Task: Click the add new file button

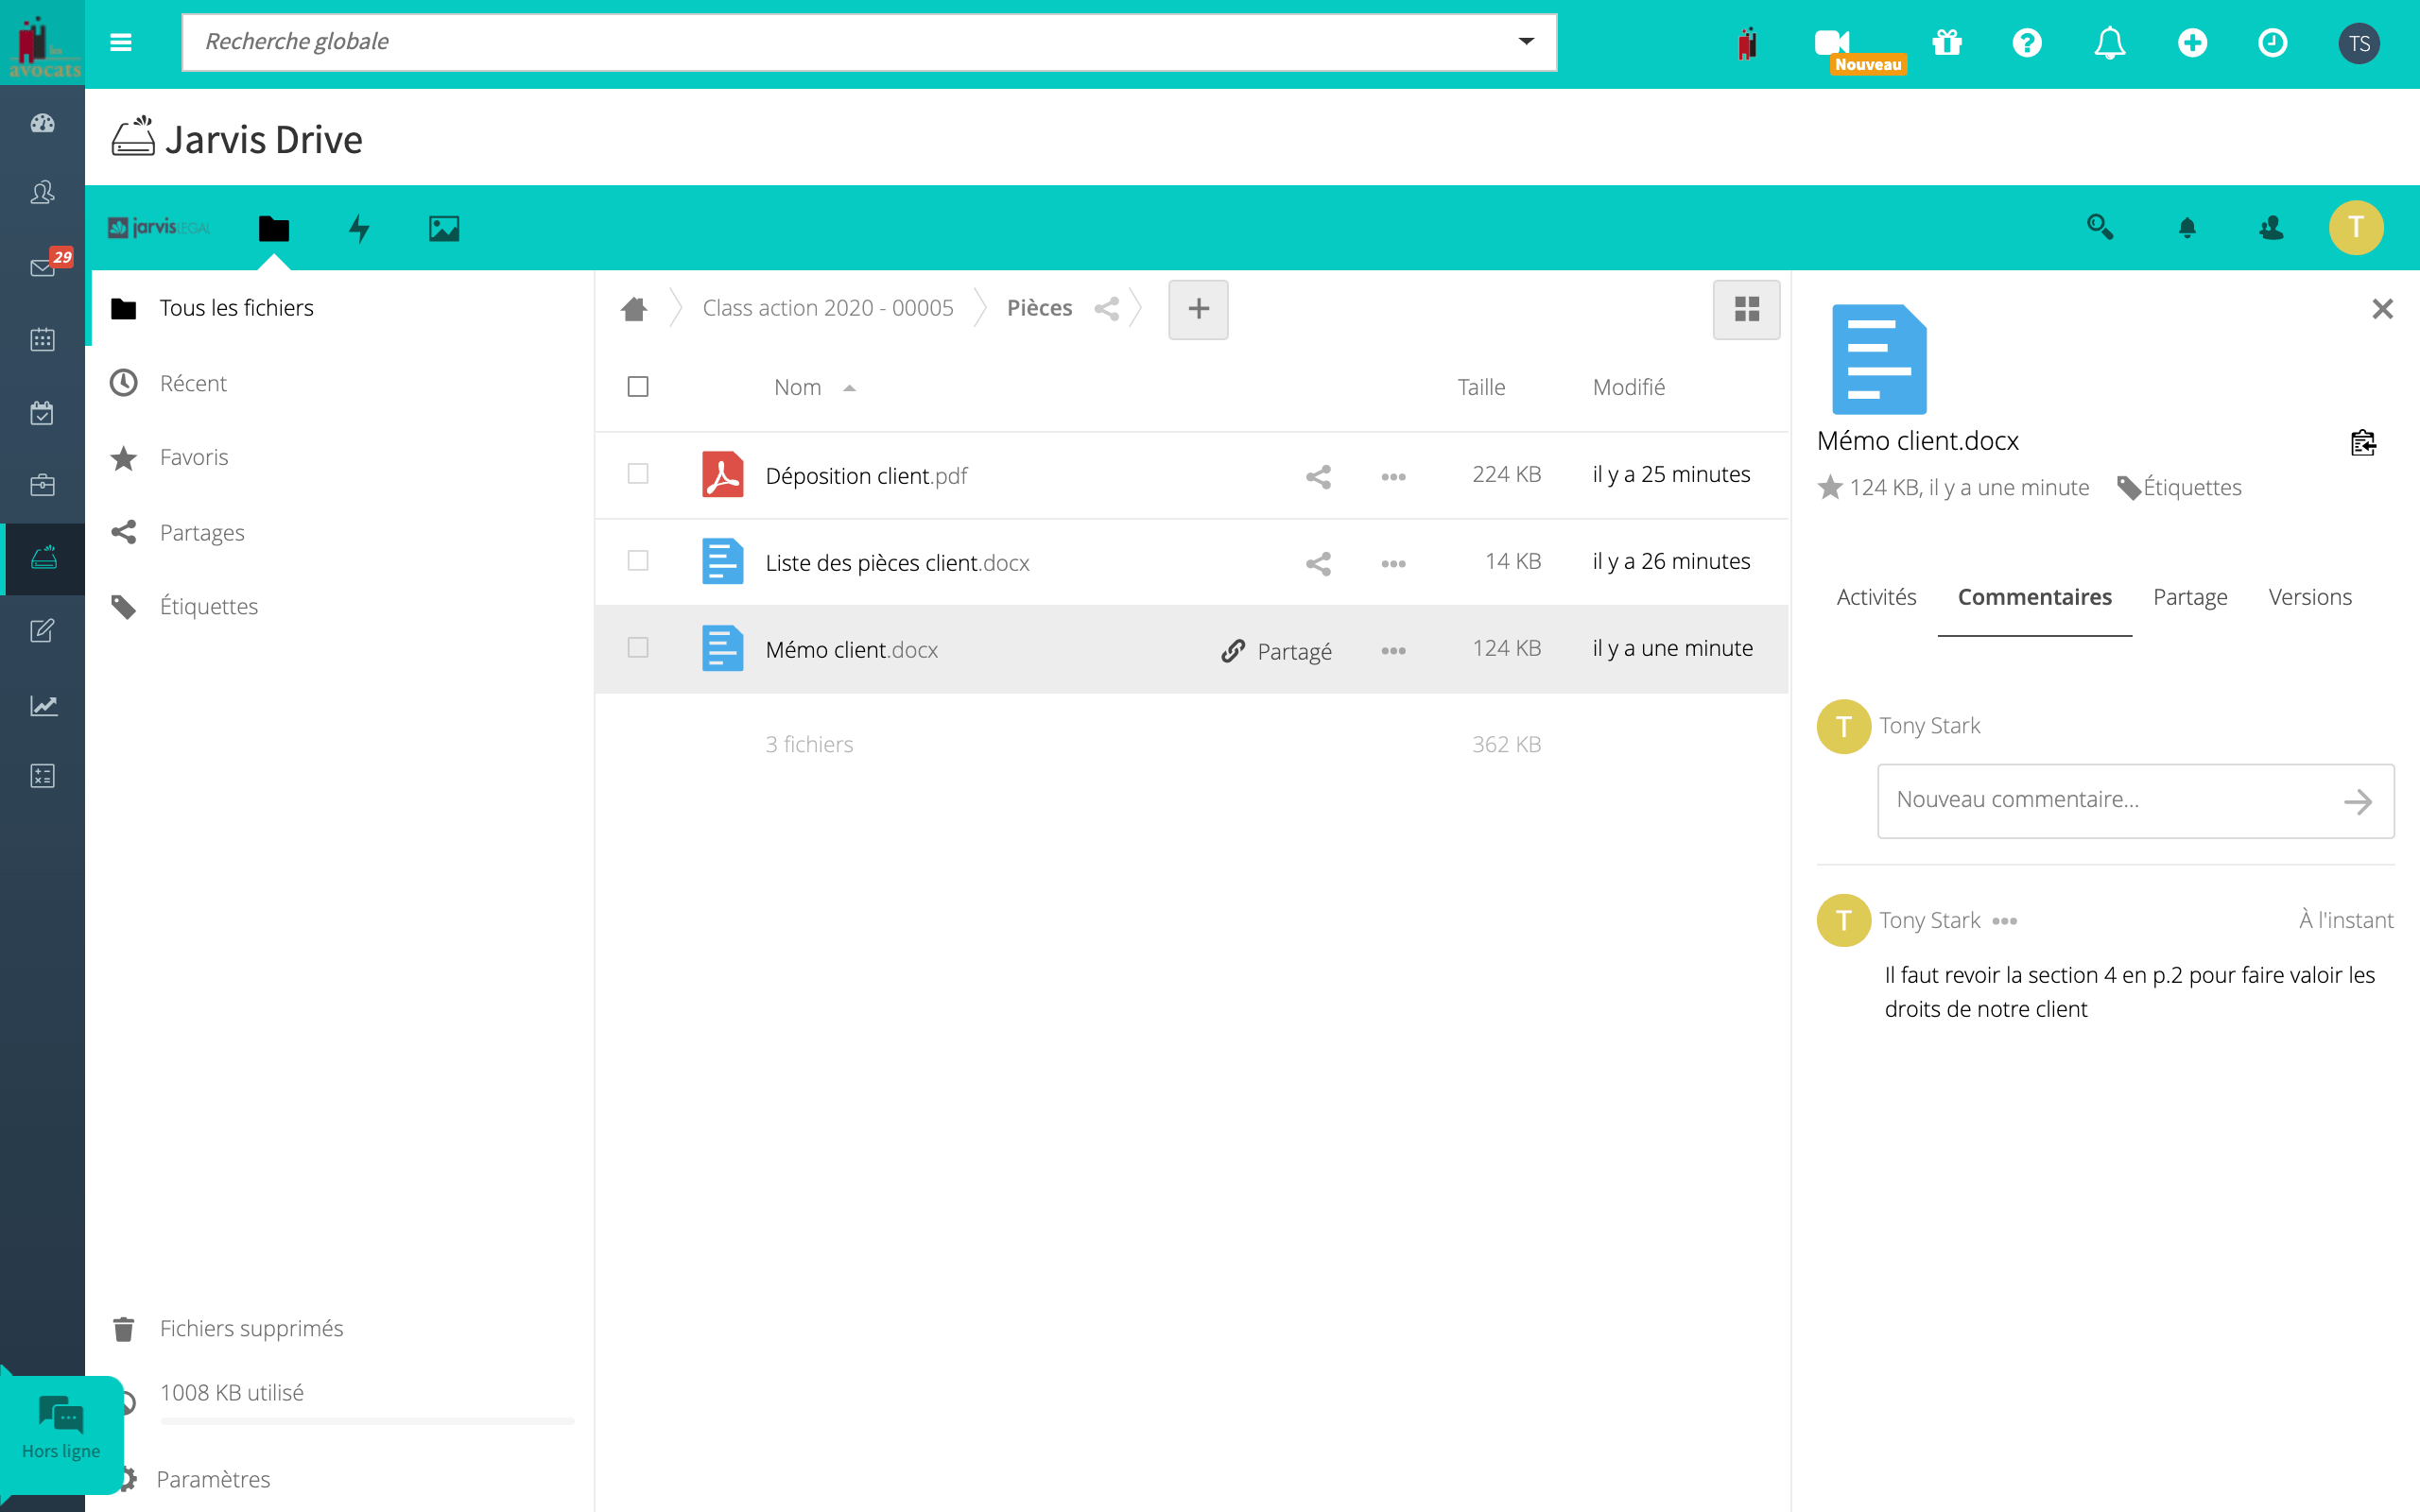Action: click(x=1201, y=308)
